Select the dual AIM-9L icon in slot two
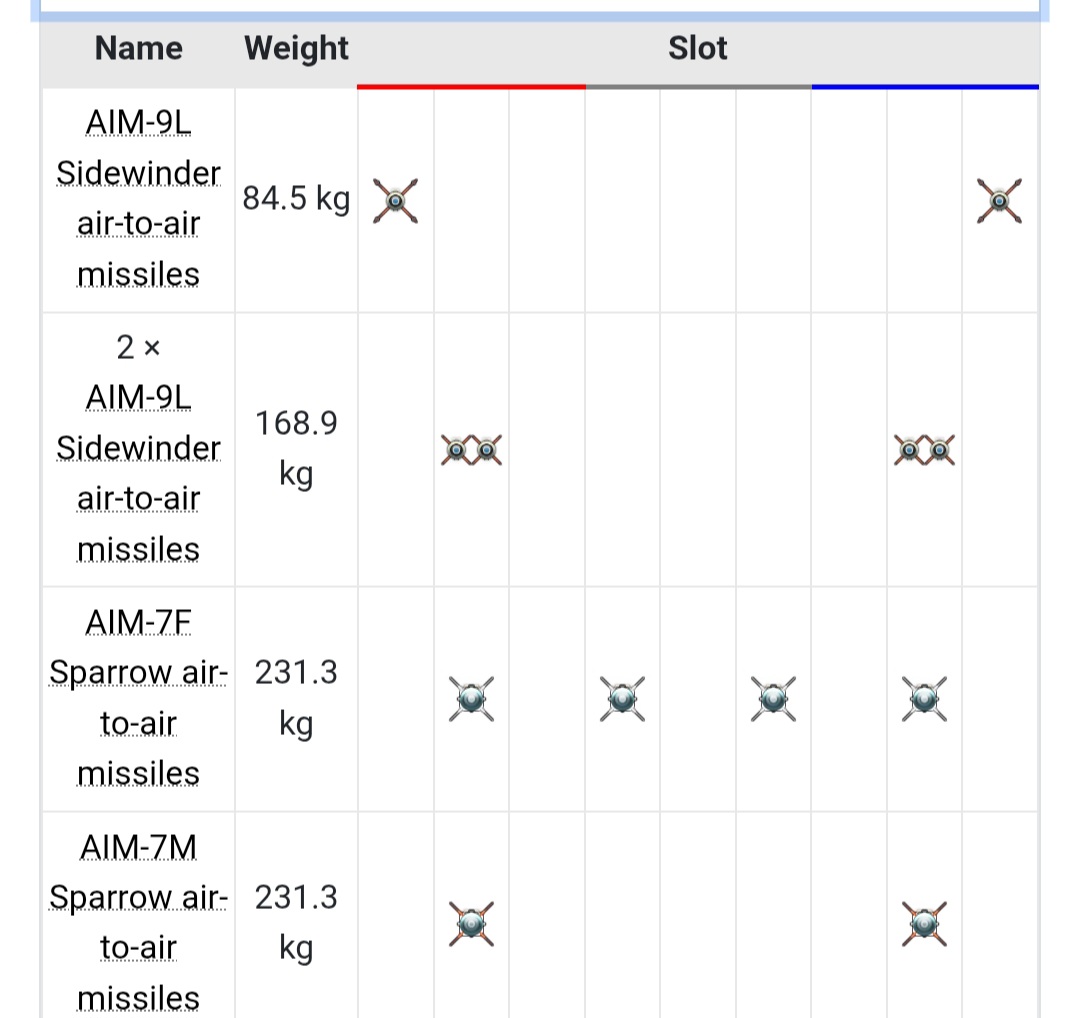The width and height of the screenshot is (1080, 1018). (471, 450)
